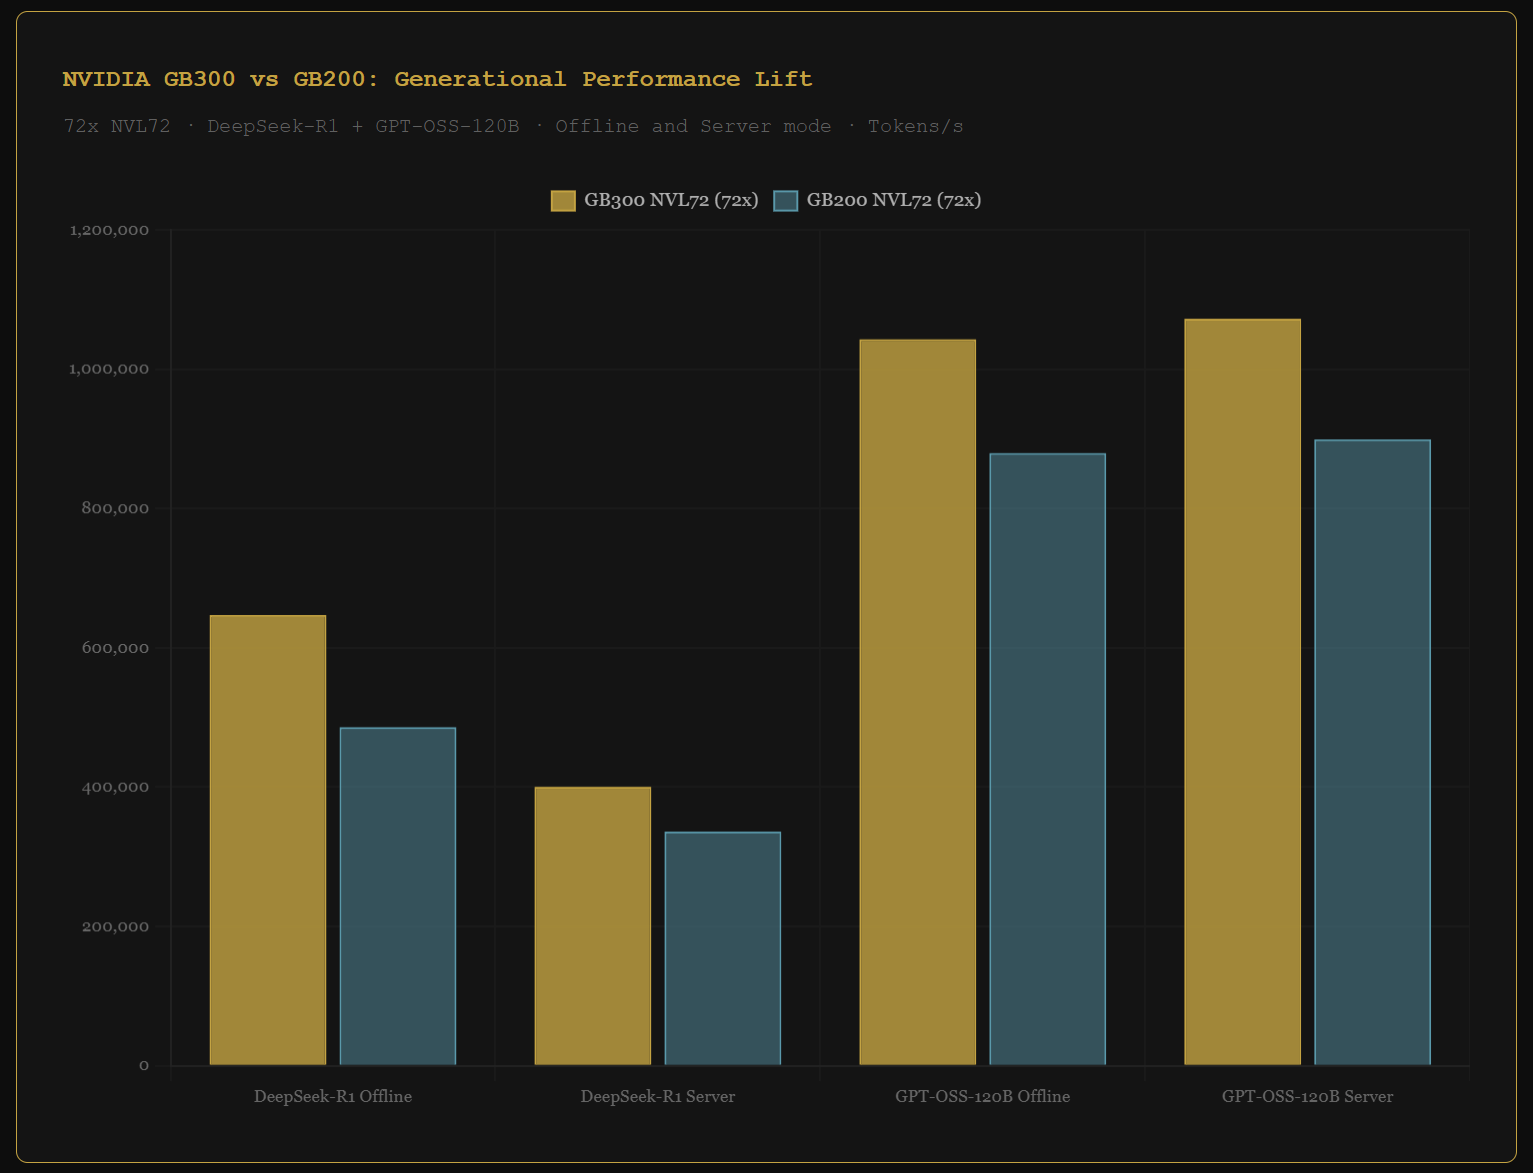Select the gold GB300 bar for GPT-OSS-120B Offline
Screen dimensions: 1533x1173
918,702
